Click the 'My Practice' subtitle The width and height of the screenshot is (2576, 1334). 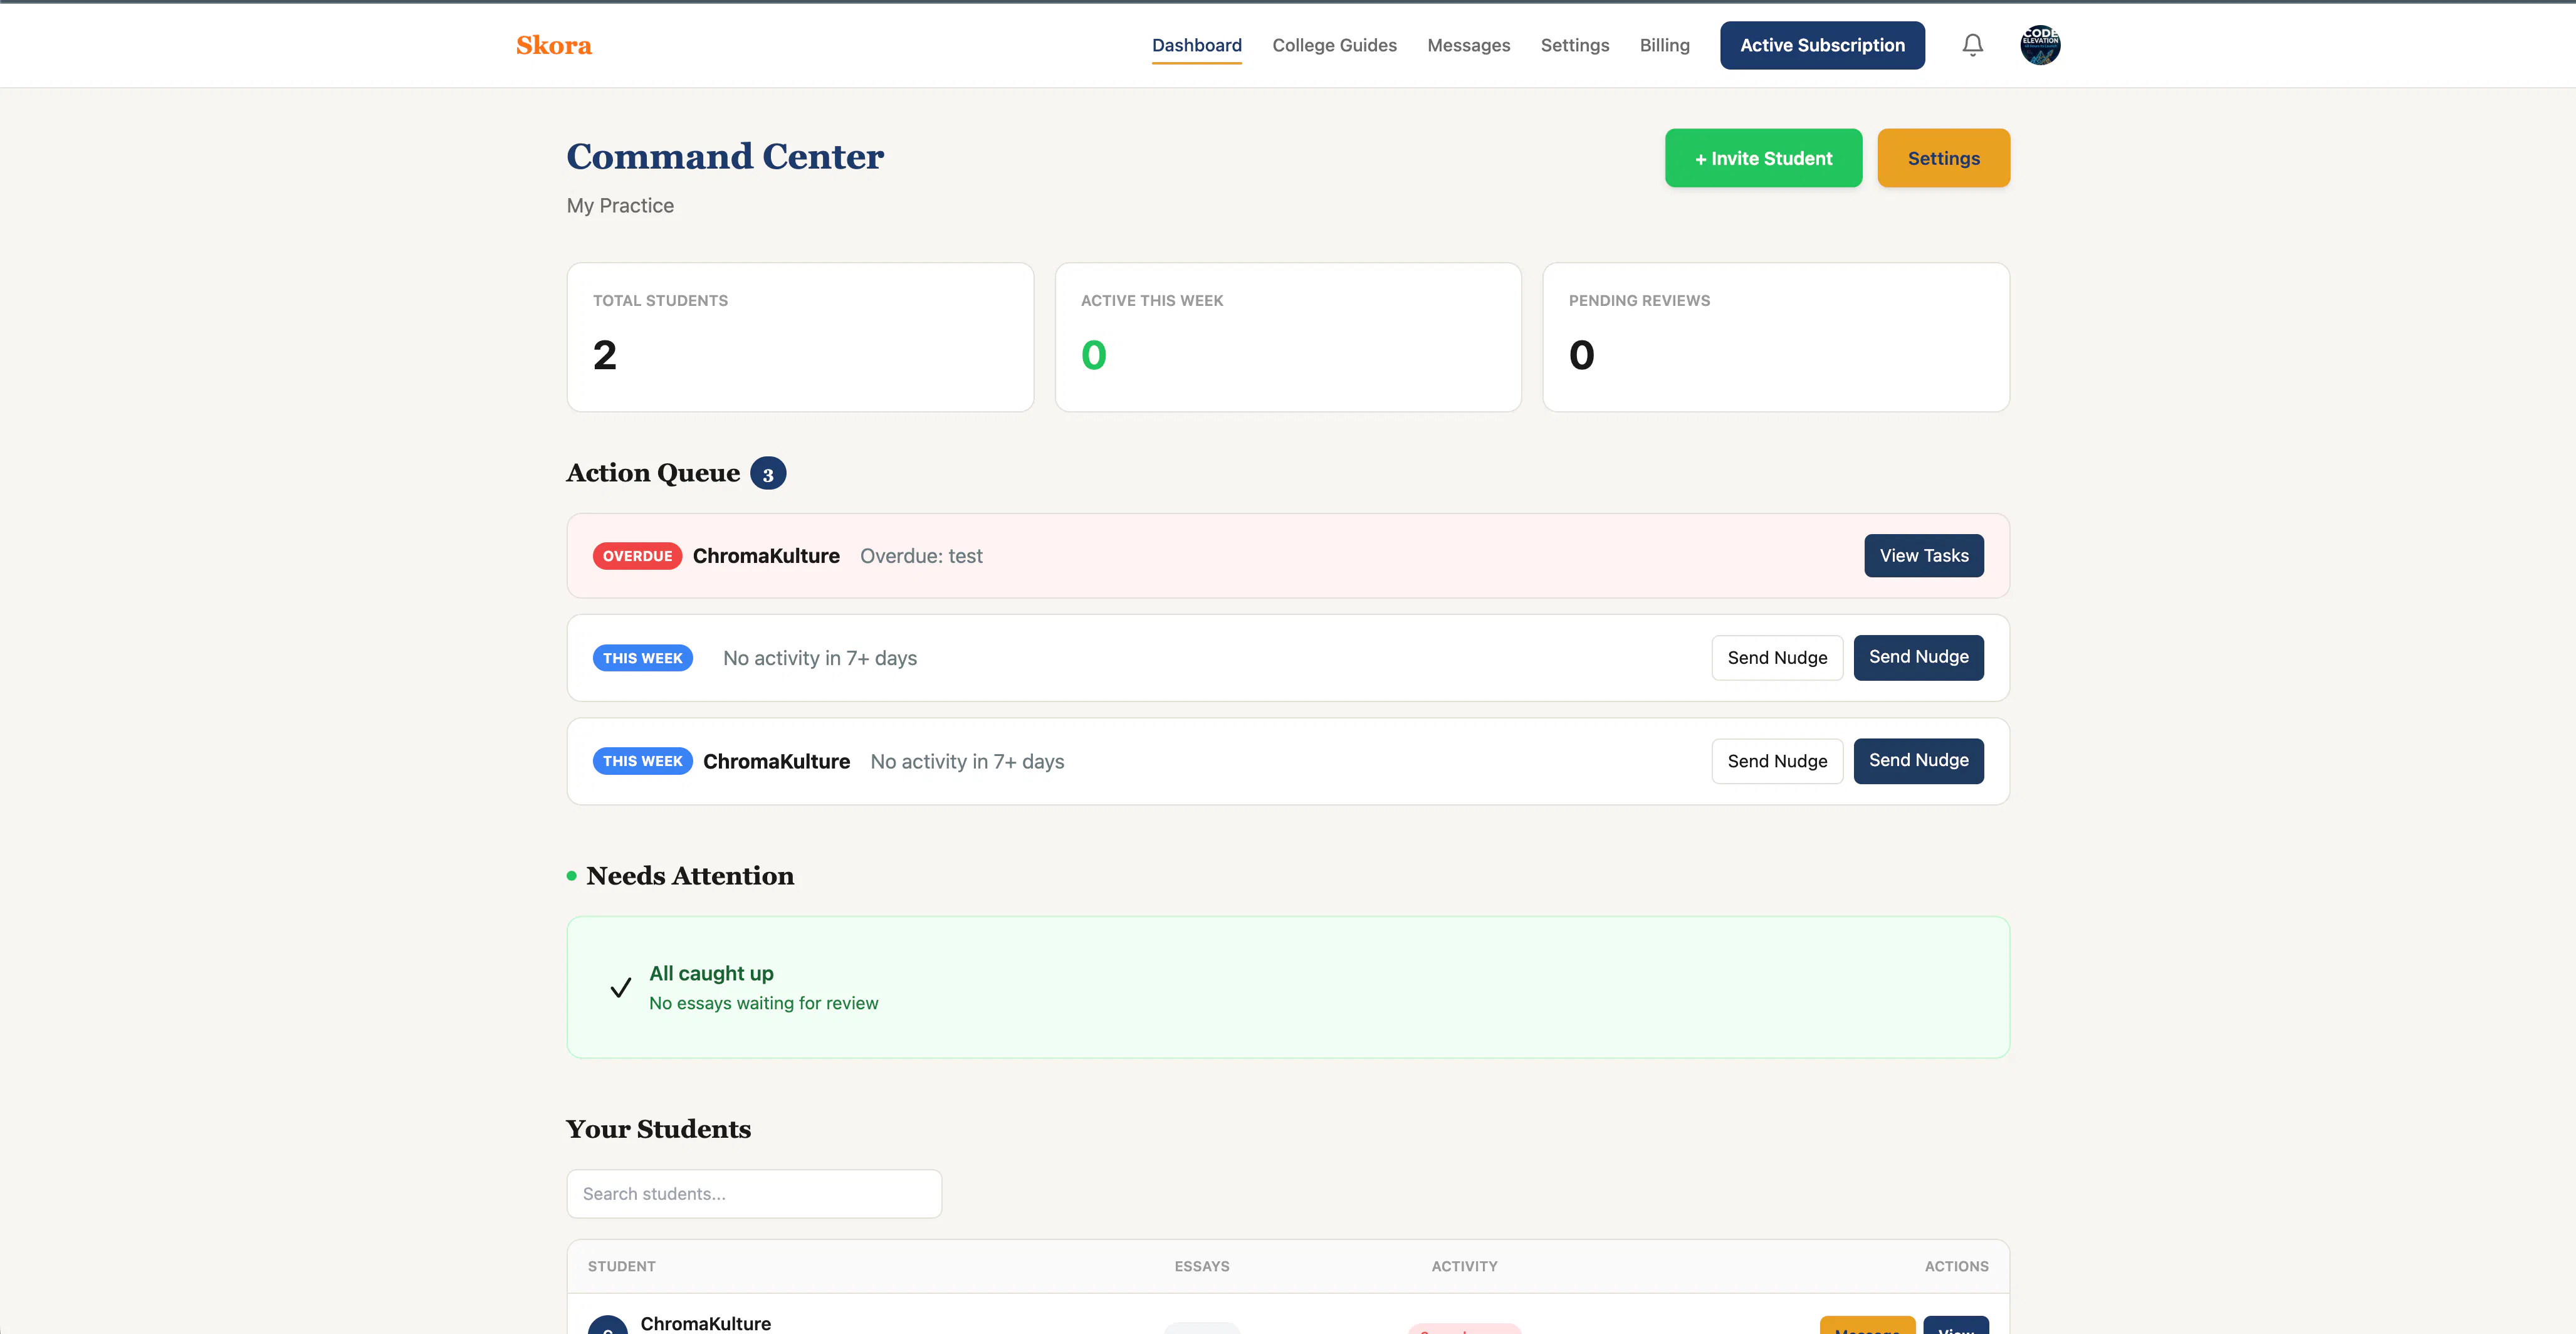[620, 205]
